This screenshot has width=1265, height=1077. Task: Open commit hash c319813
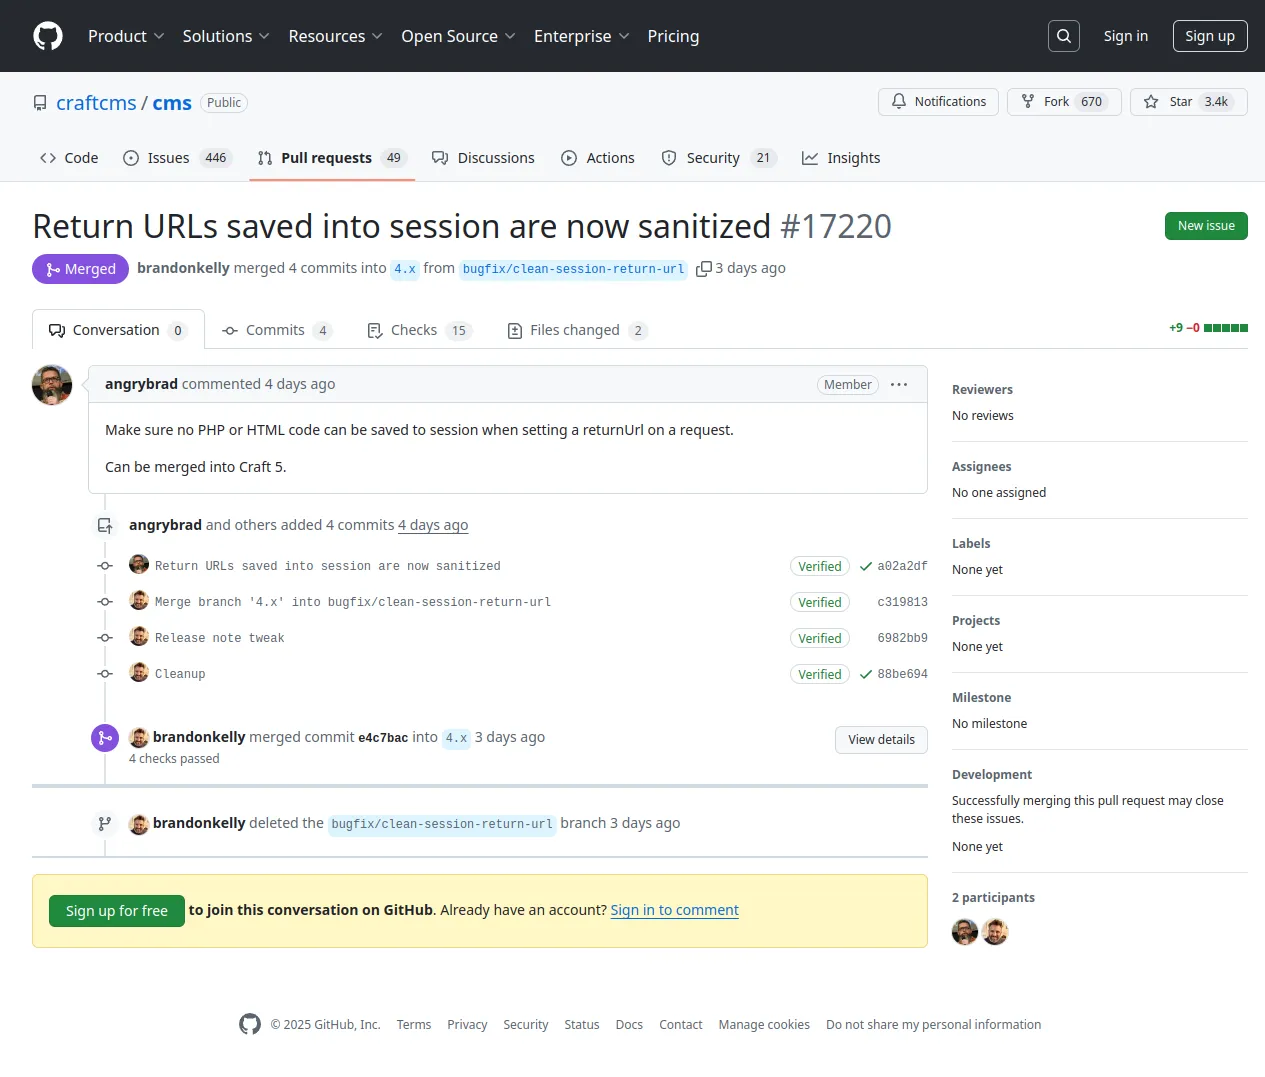[902, 602]
